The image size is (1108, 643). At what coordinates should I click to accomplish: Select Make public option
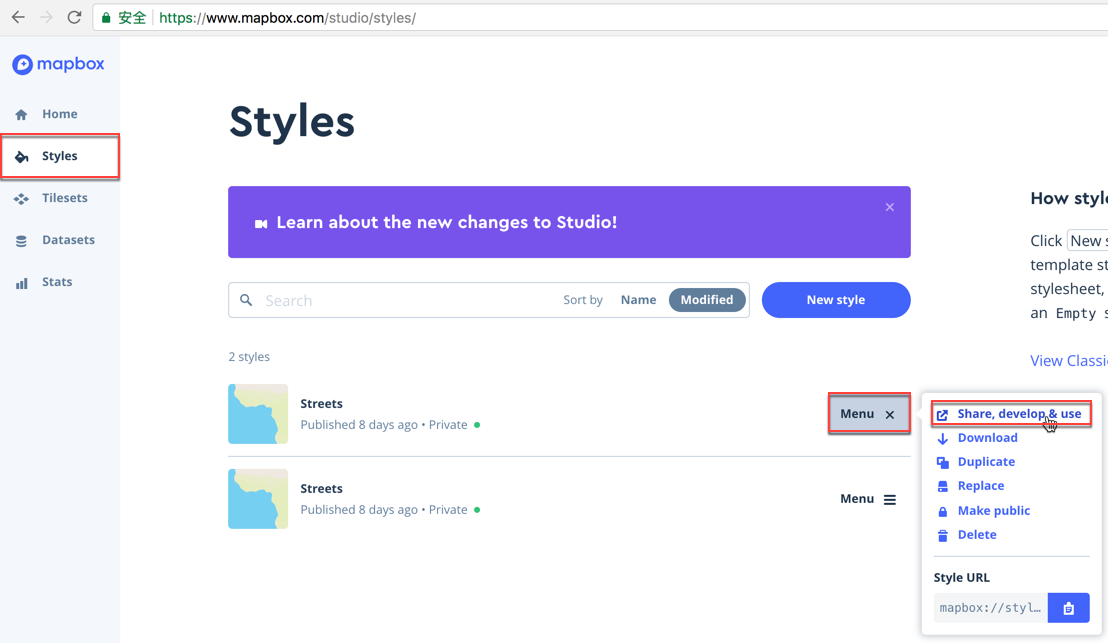click(x=983, y=511)
